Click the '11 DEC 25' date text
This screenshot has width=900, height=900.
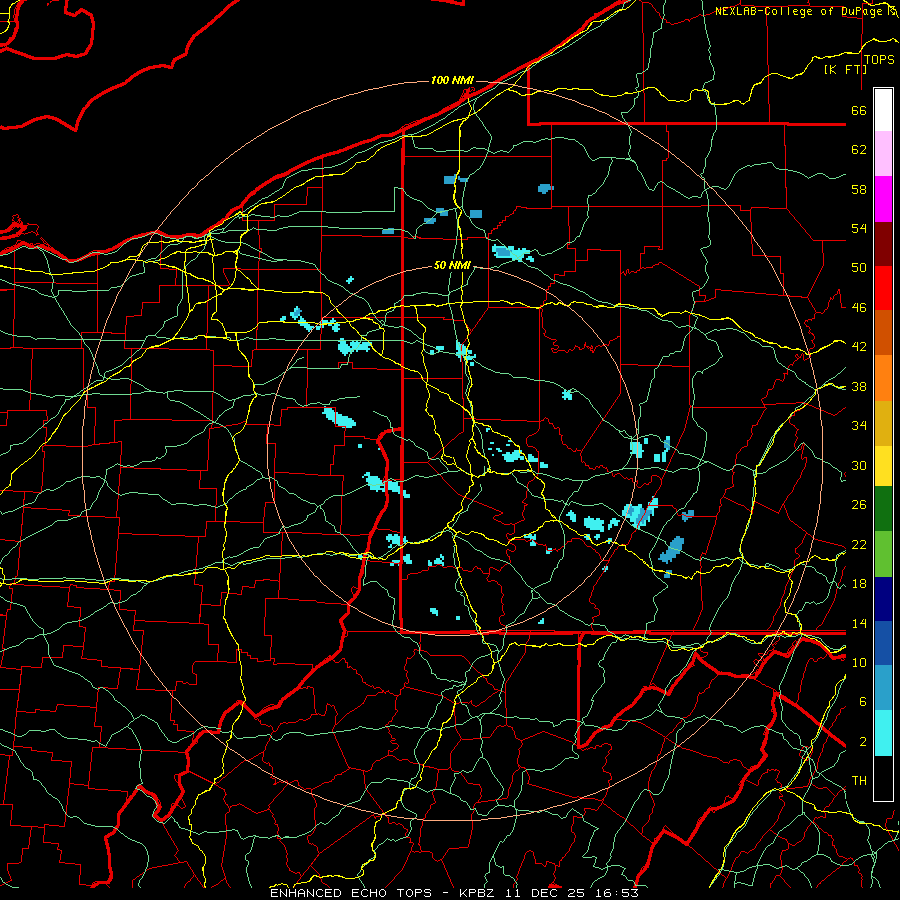coord(547,893)
